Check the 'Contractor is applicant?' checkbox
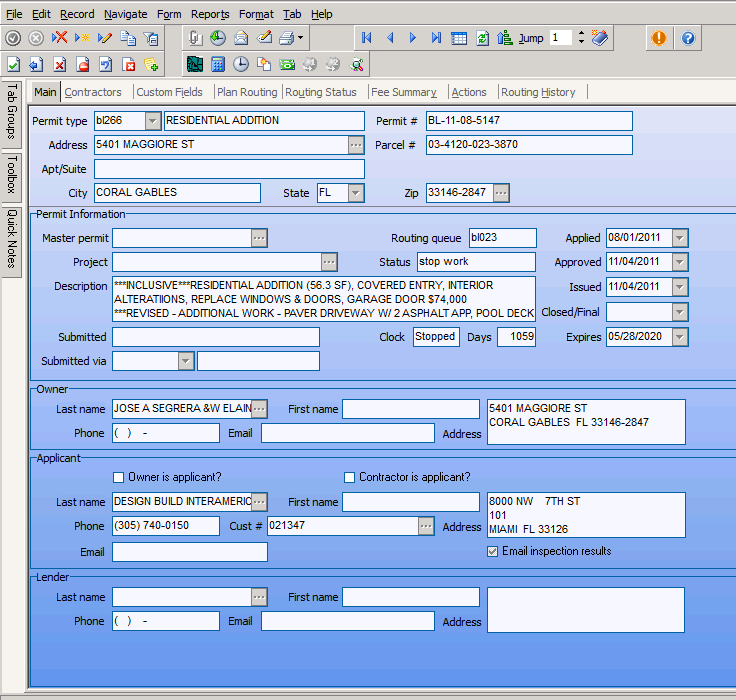Image resolution: width=736 pixels, height=700 pixels. [x=350, y=477]
